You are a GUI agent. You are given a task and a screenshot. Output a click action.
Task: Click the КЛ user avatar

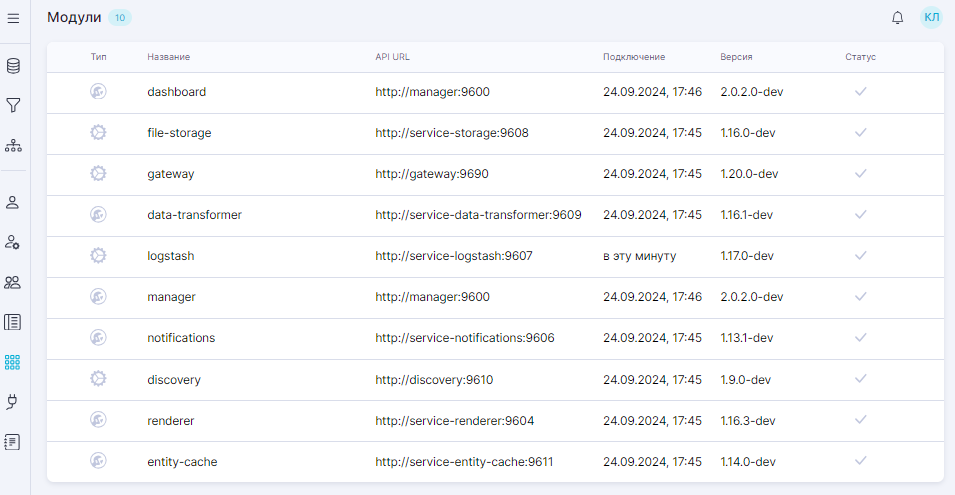tap(931, 17)
